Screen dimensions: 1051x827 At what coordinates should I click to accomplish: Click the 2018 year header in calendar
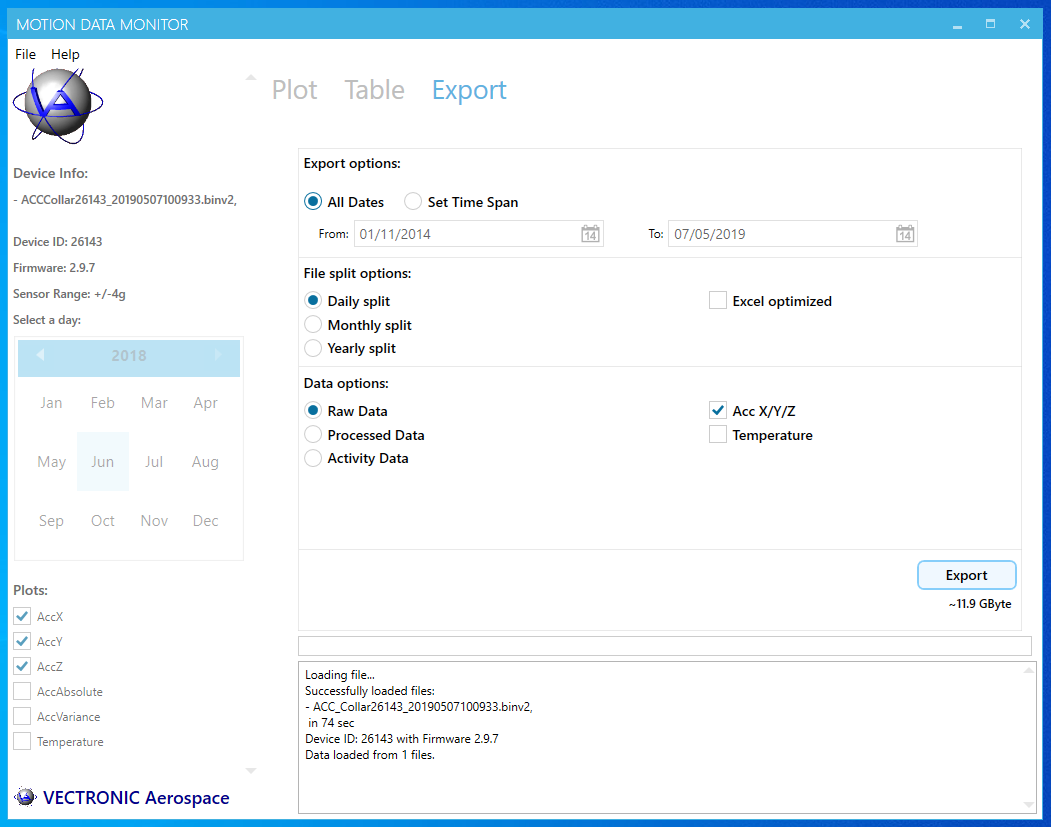(129, 356)
